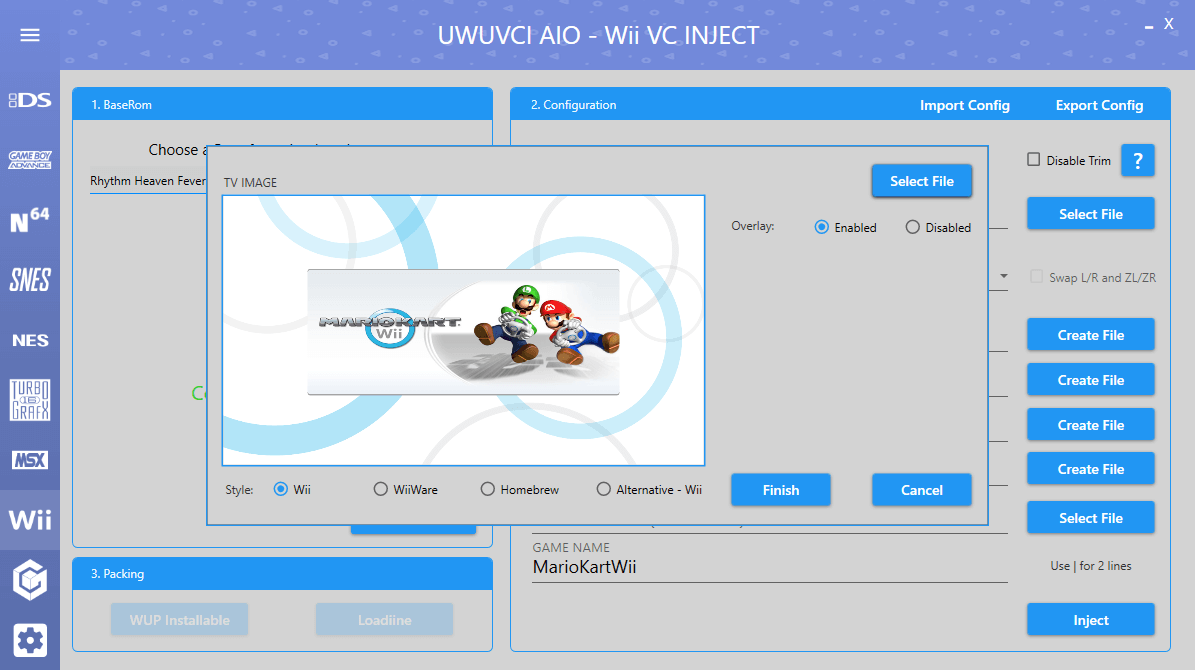
Task: Toggle Swap L/R and ZL/ZR checkbox
Action: [1036, 277]
